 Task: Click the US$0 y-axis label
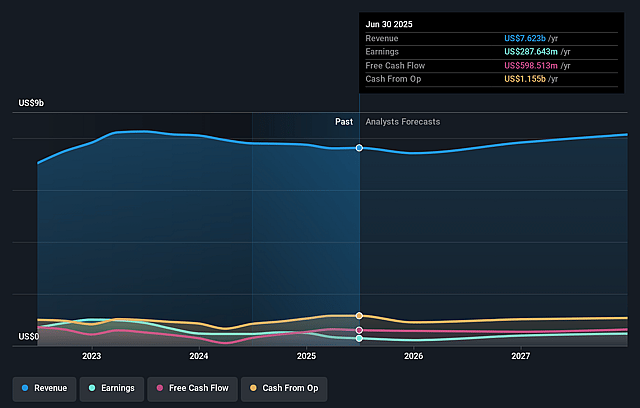pos(29,337)
